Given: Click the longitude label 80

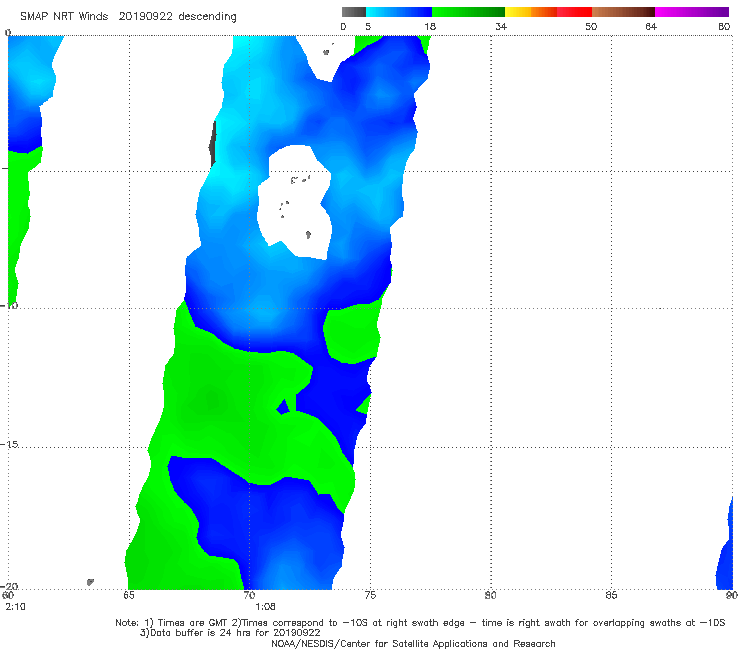Looking at the screenshot, I should pos(490,595).
